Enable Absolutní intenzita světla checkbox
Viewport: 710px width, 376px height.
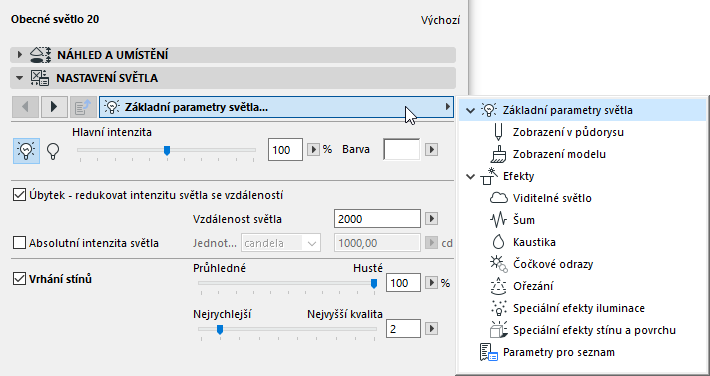click(x=19, y=243)
